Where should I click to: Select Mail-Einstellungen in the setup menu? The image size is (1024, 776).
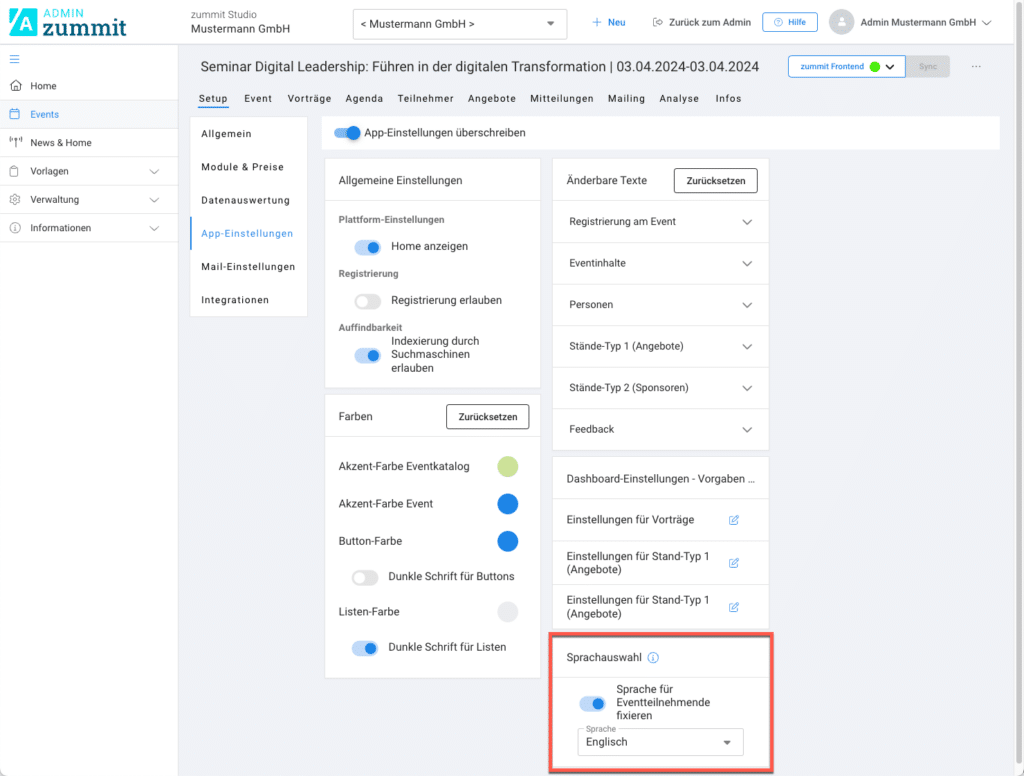tap(248, 267)
